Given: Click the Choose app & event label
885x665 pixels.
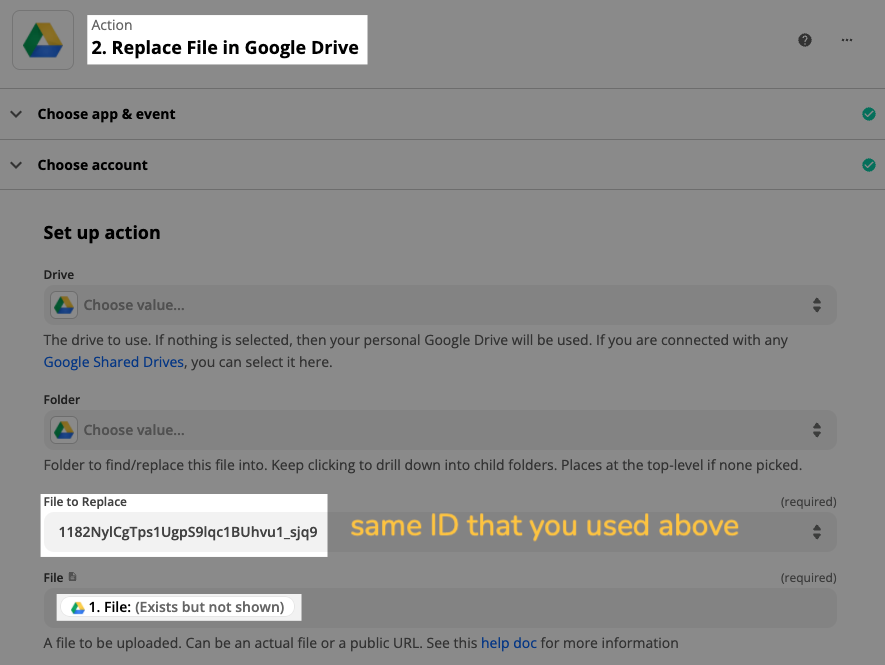Looking at the screenshot, I should pyautogui.click(x=107, y=114).
